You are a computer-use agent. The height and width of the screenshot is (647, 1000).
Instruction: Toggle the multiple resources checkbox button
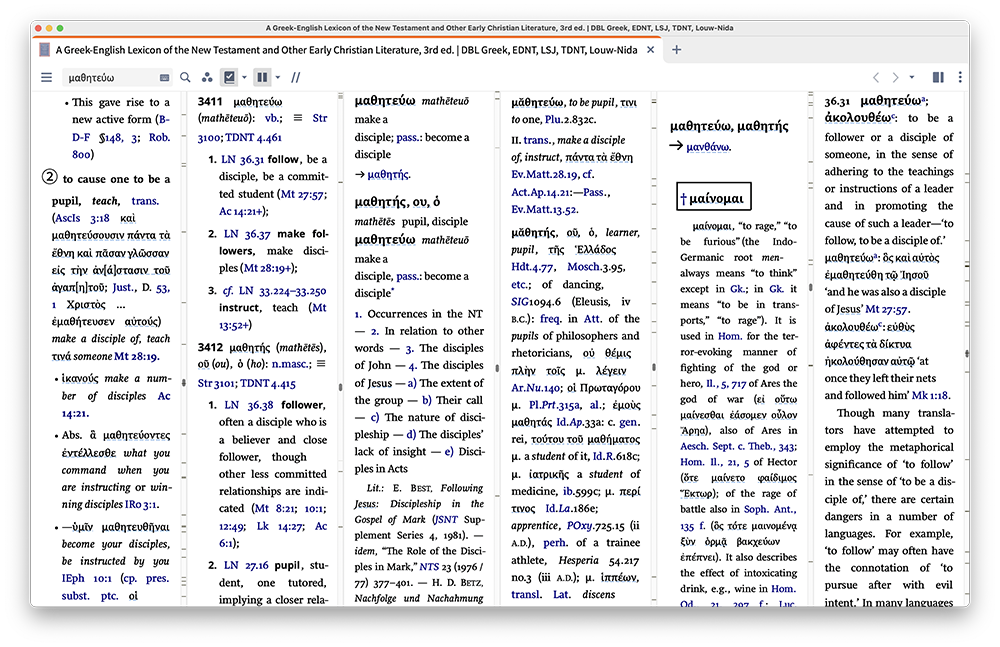coord(229,77)
